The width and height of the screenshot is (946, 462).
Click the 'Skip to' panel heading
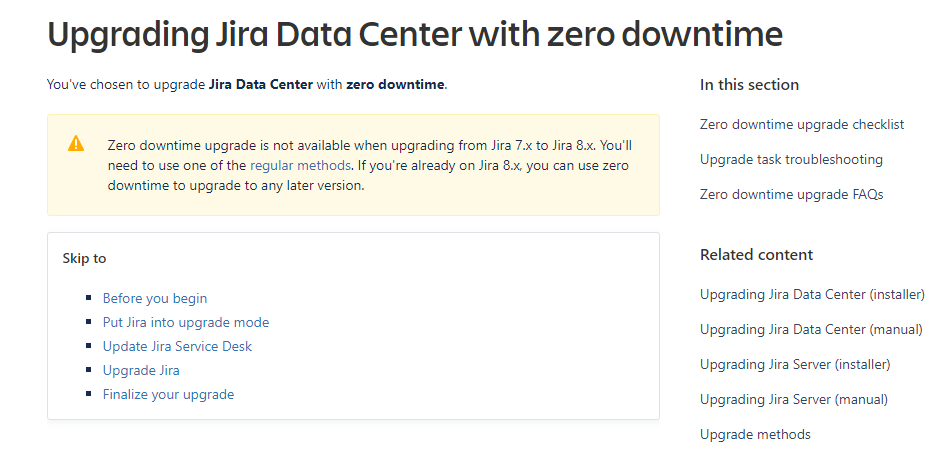84,258
